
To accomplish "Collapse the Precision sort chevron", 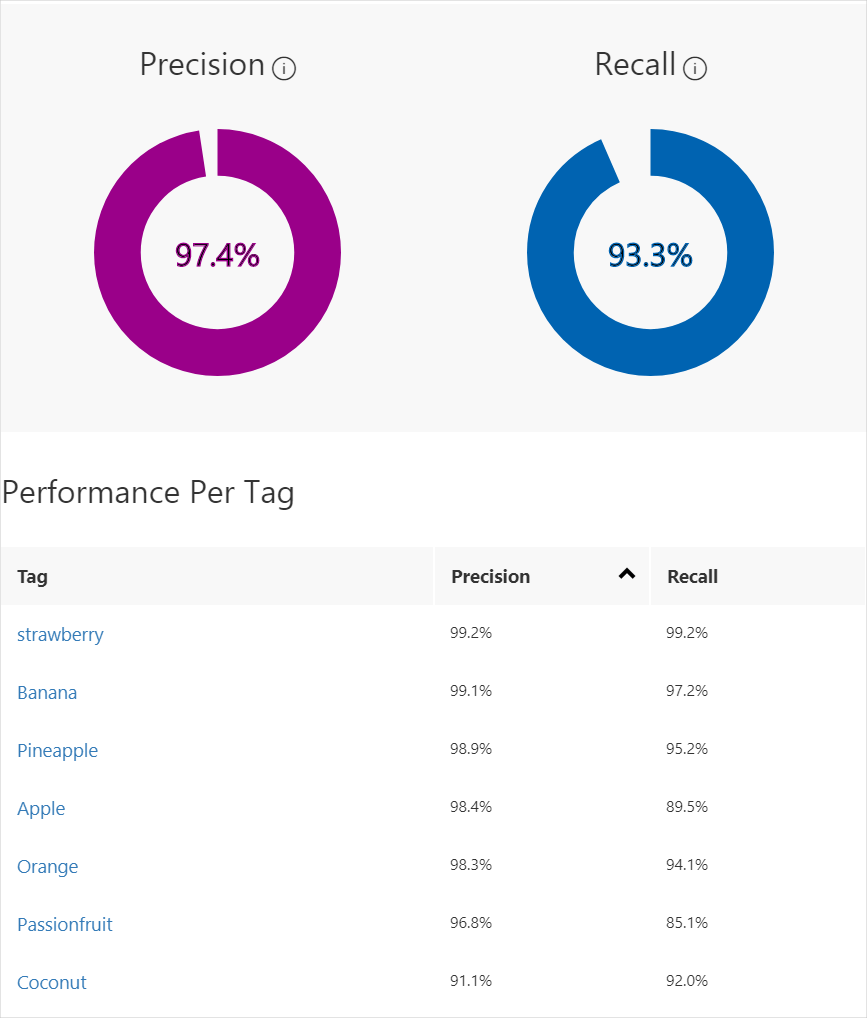I will pos(627,574).
